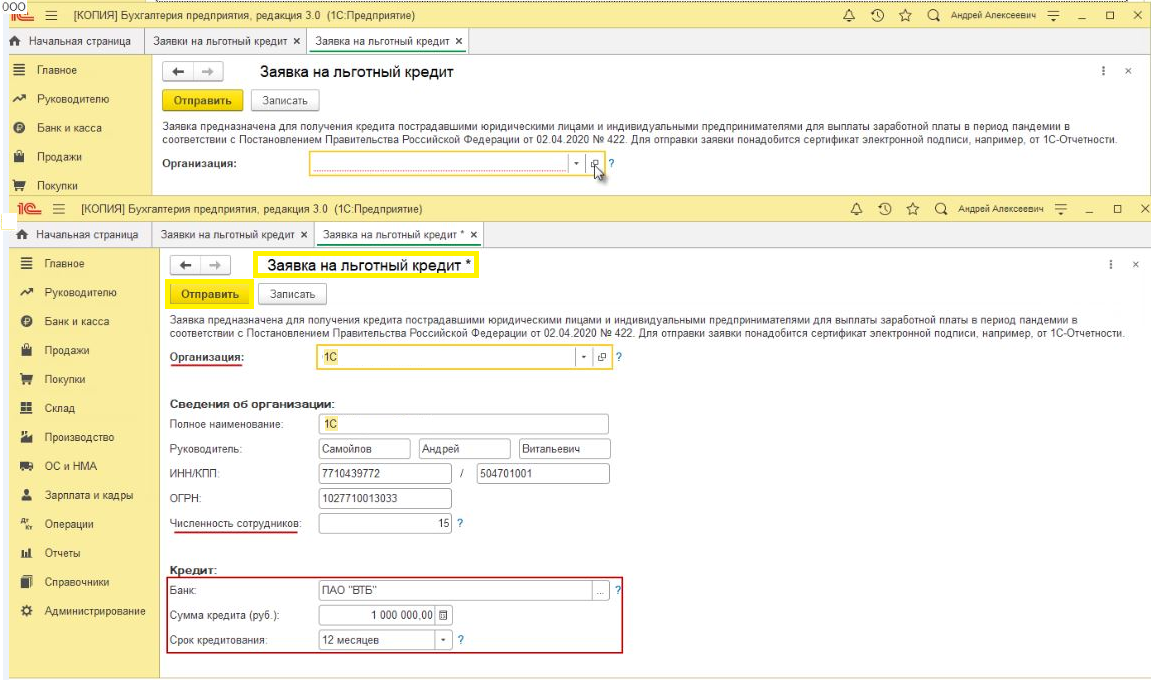The height and width of the screenshot is (682, 1151).
Task: Go back arrow in upper form
Action: click(x=178, y=71)
